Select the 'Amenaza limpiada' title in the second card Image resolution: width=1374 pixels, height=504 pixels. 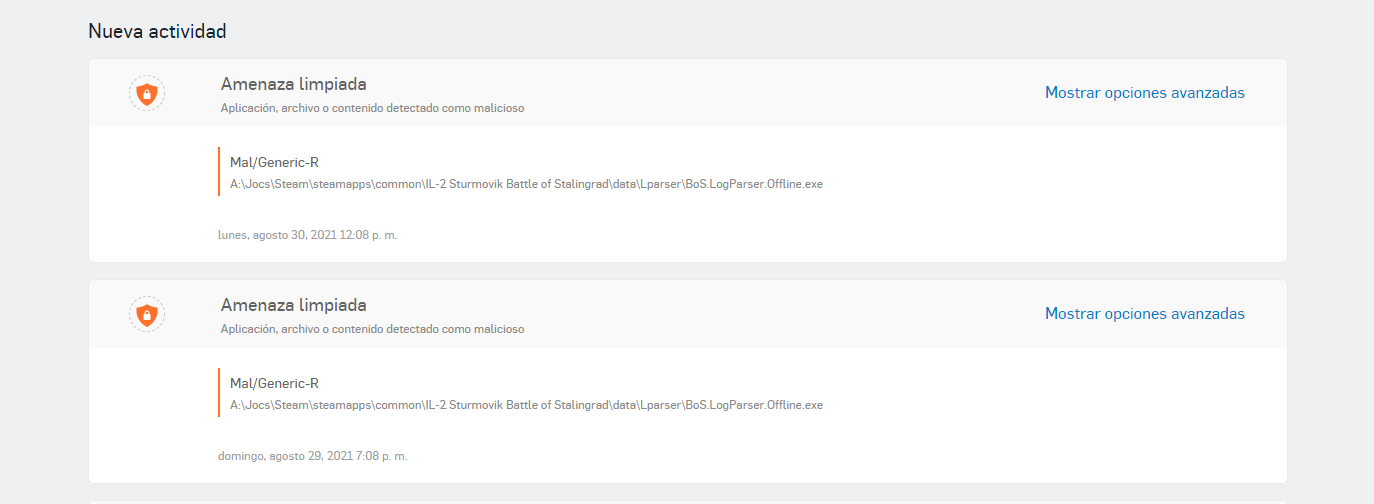pyautogui.click(x=294, y=305)
